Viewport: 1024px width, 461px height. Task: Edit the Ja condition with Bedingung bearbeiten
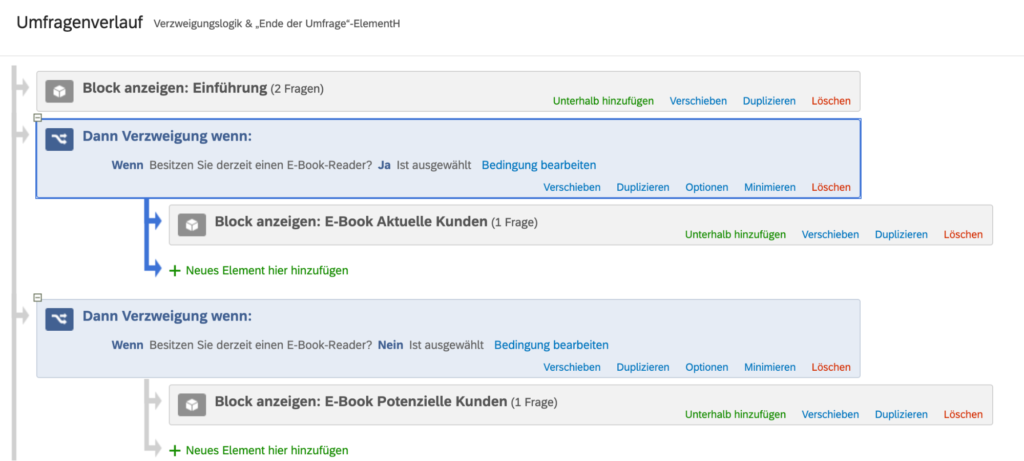pos(539,165)
